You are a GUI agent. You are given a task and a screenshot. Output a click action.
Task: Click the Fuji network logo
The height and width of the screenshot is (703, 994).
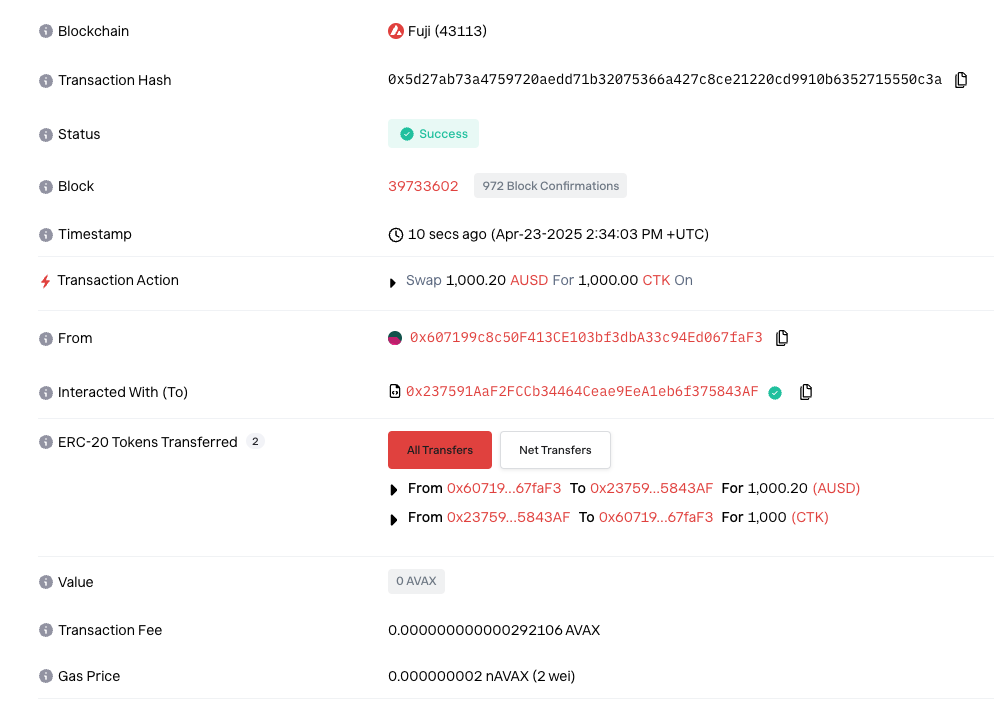click(395, 31)
